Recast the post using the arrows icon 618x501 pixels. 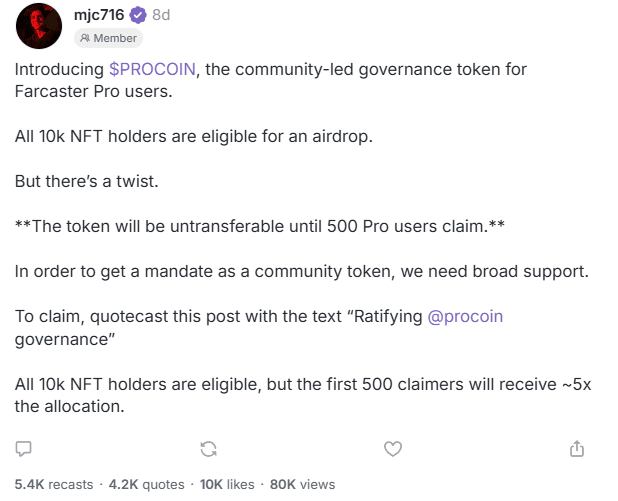(208, 449)
